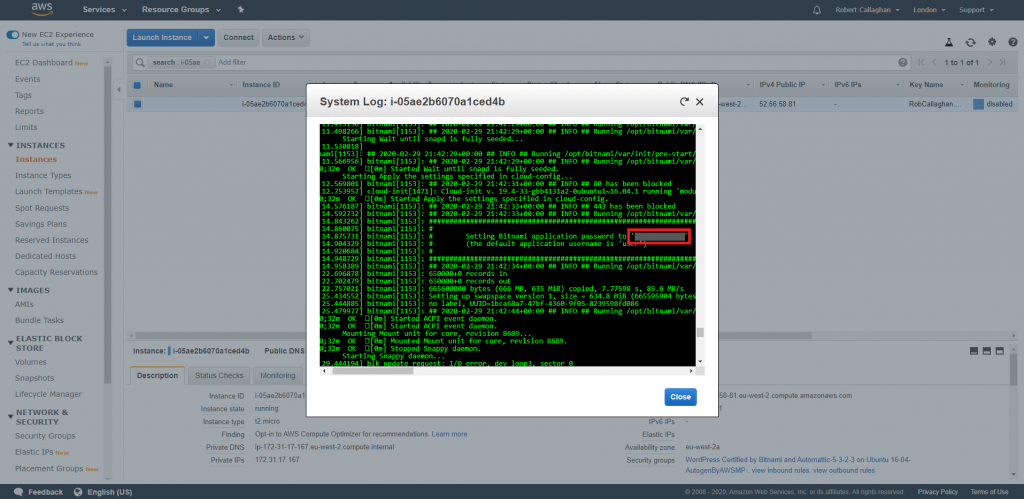Go to previous page of results
This screenshot has height=499, width=1024.
tap(935, 62)
